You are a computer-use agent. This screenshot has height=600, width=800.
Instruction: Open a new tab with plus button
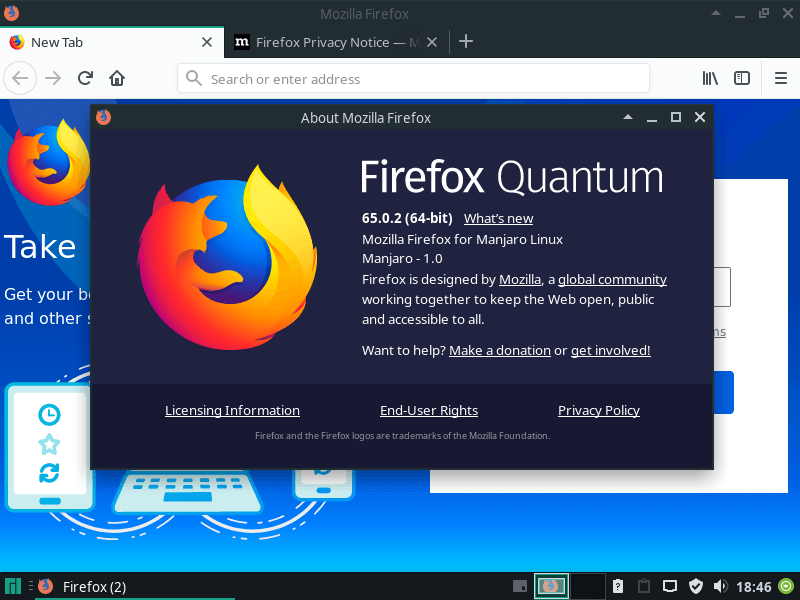coord(466,42)
